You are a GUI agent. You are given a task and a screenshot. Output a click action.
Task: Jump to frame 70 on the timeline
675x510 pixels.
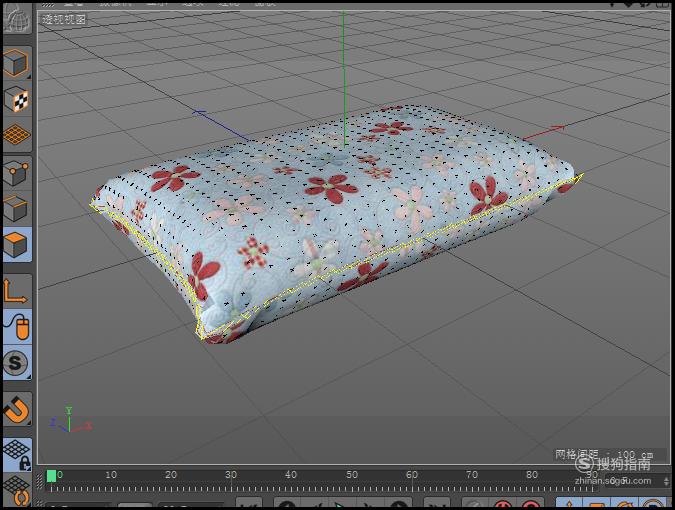[472, 475]
